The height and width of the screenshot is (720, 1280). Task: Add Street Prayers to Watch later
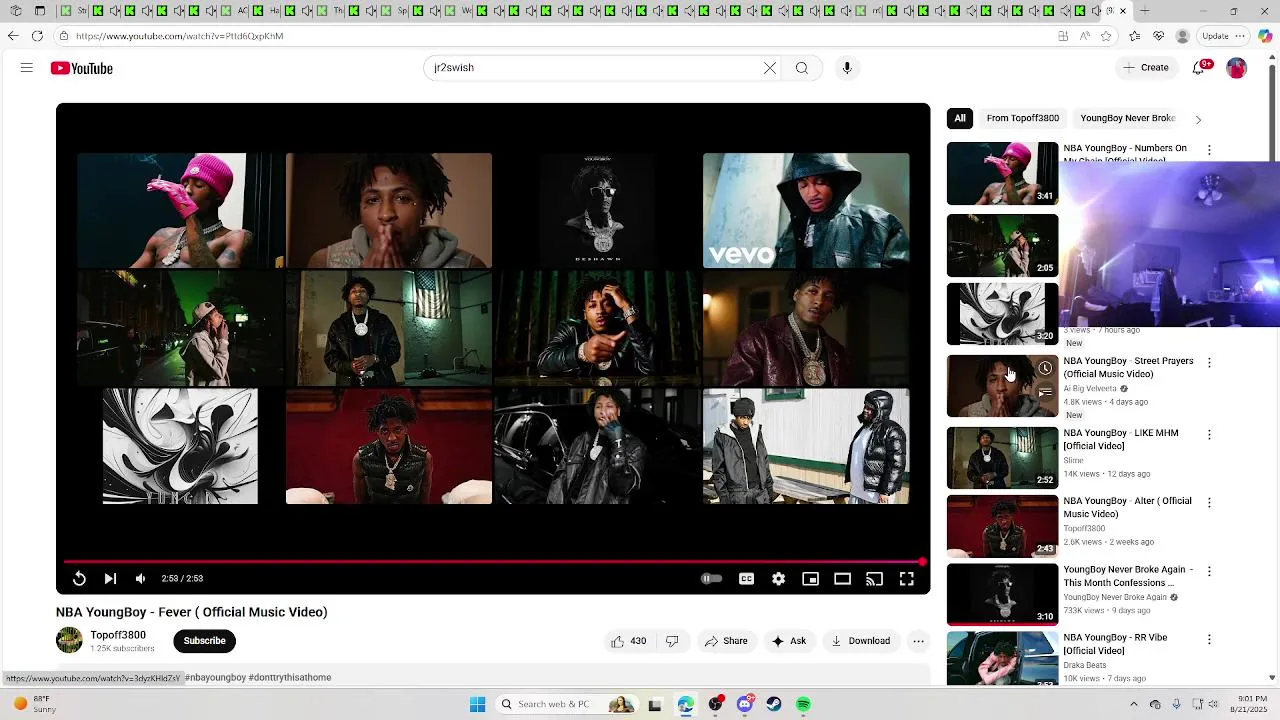1045,368
